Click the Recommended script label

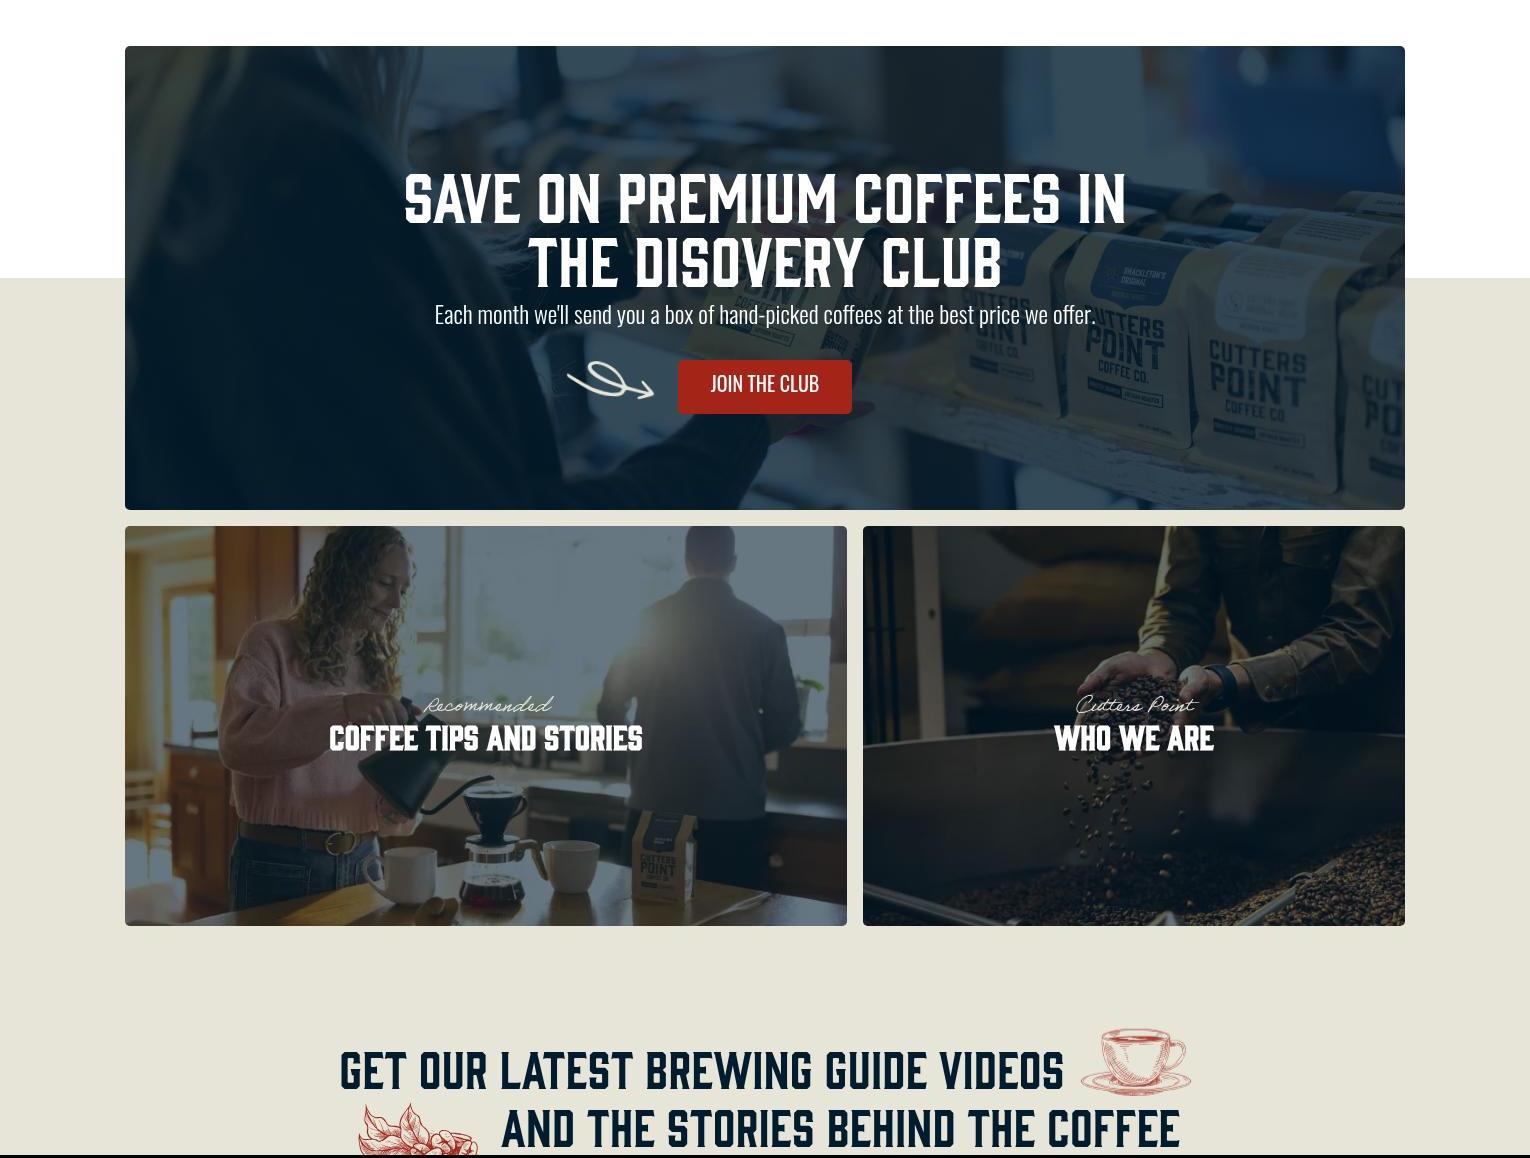[487, 705]
